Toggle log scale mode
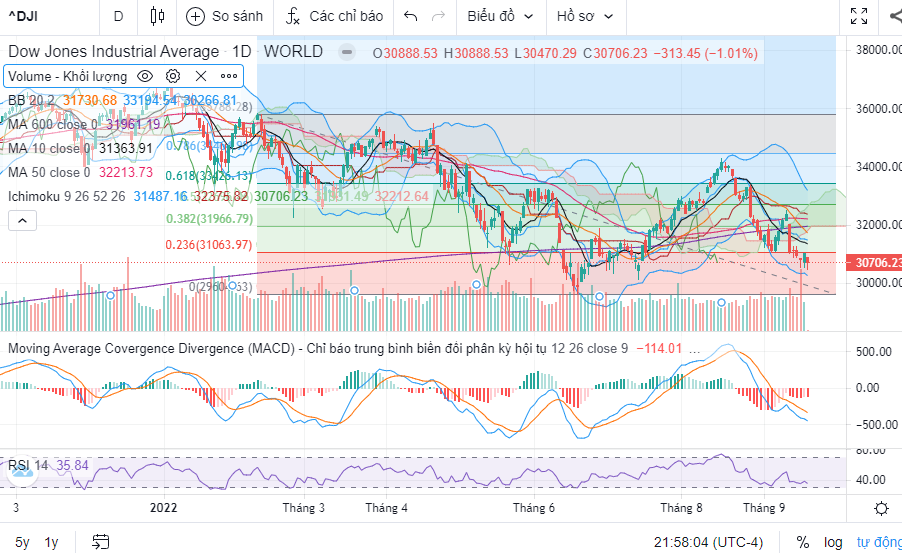 click(833, 542)
